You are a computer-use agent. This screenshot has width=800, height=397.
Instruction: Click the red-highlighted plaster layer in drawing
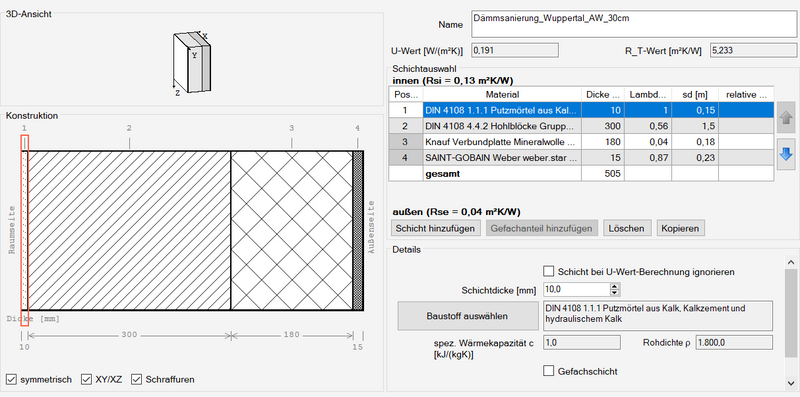click(x=24, y=230)
